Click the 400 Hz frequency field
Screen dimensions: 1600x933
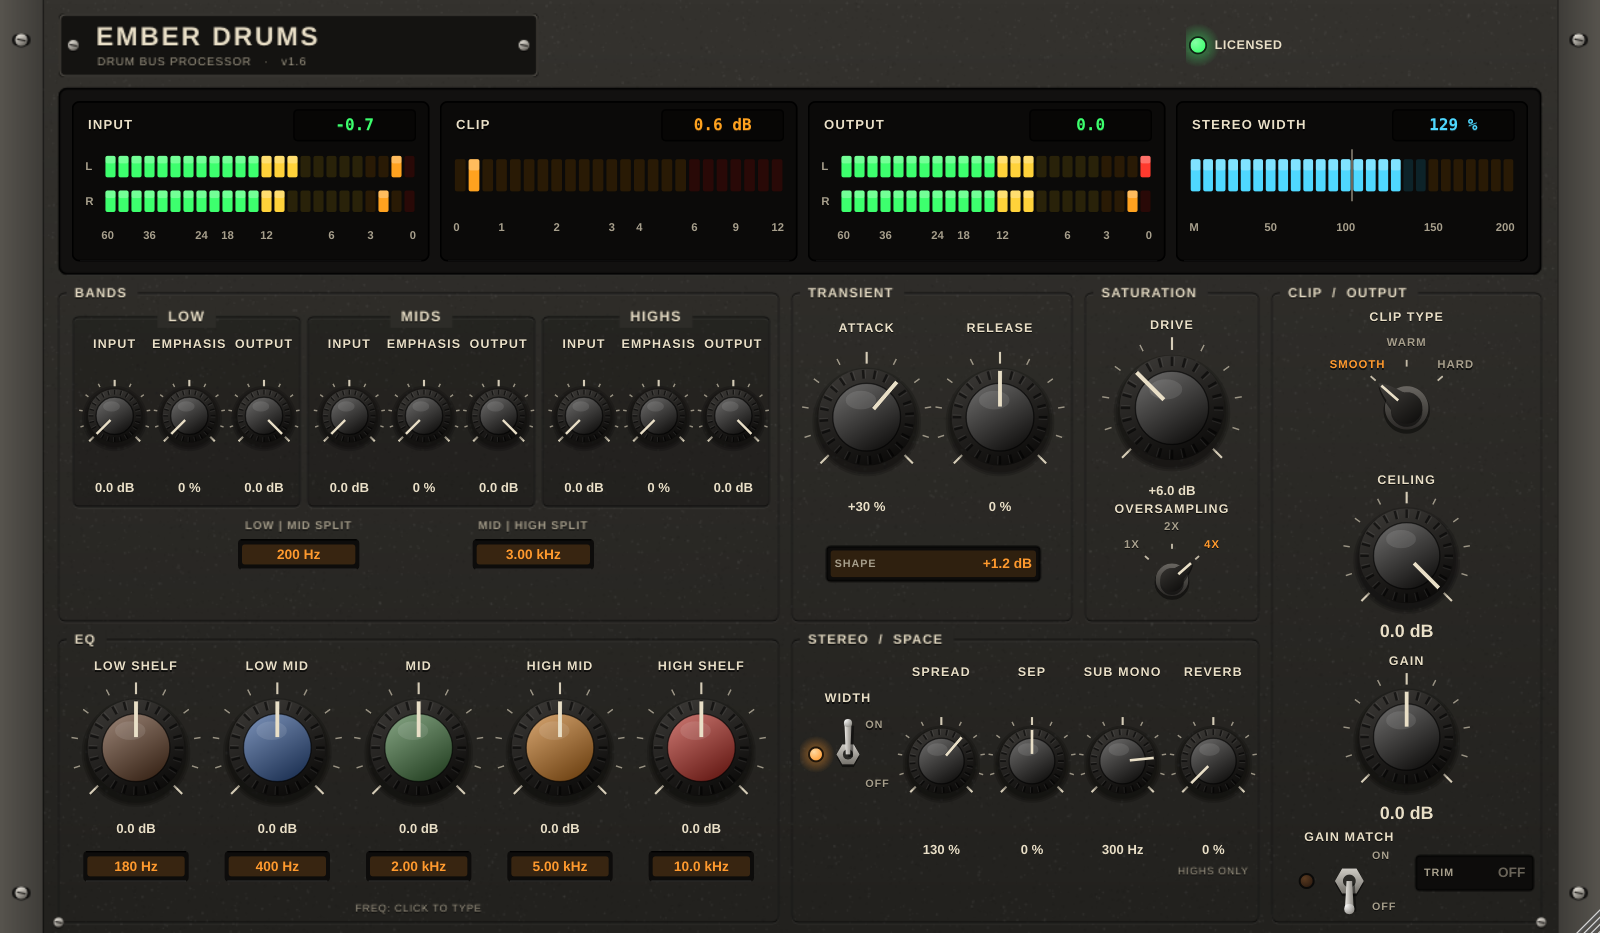tap(277, 866)
